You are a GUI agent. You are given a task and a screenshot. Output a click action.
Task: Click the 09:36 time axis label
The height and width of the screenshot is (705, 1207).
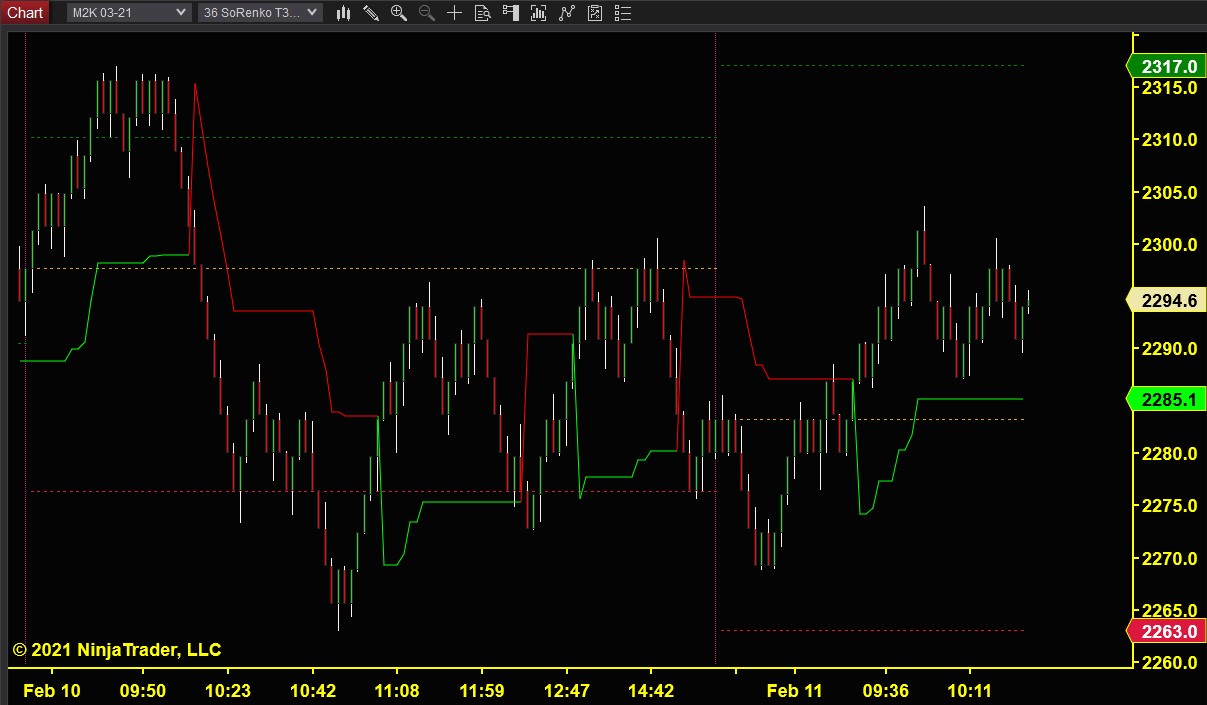tap(885, 691)
